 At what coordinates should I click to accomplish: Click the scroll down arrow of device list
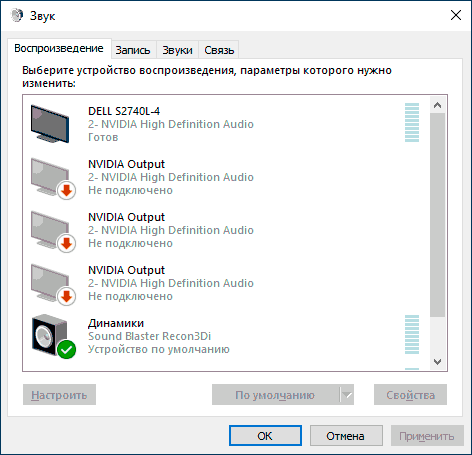point(437,361)
